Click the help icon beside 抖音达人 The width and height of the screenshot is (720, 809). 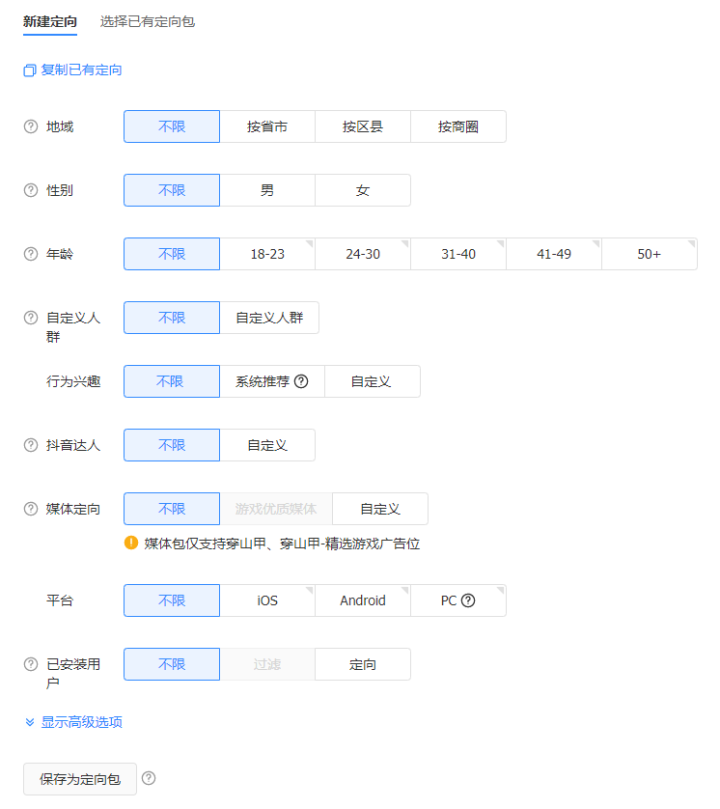[x=30, y=445]
